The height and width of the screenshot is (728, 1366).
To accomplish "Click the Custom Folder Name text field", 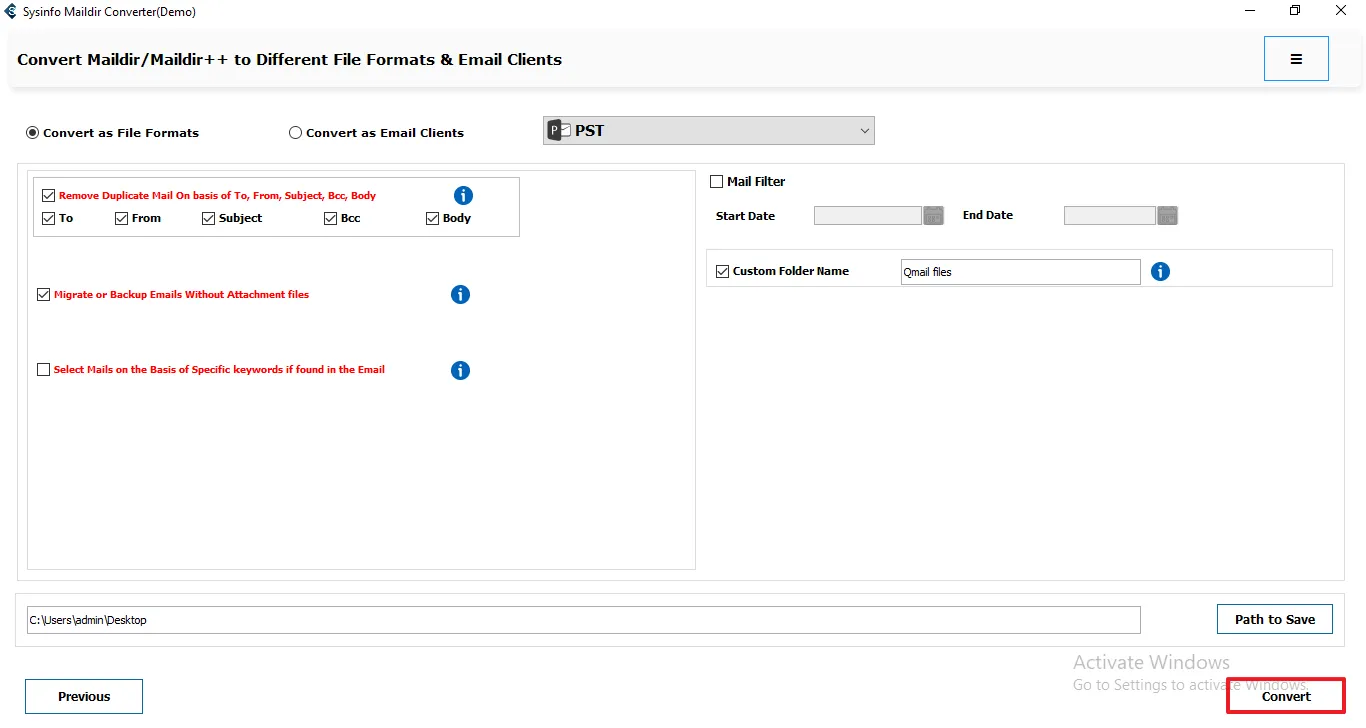I will coord(1019,272).
